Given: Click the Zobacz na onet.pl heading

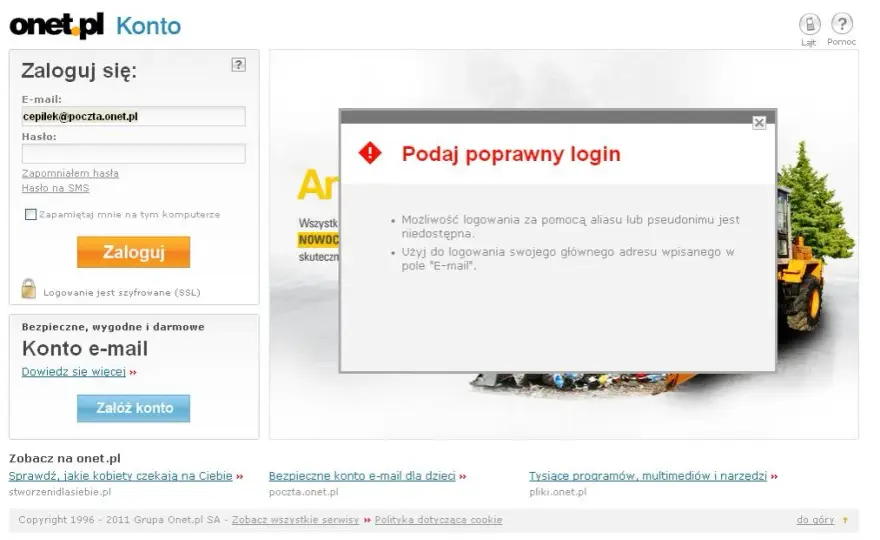Looking at the screenshot, I should click(x=65, y=459).
